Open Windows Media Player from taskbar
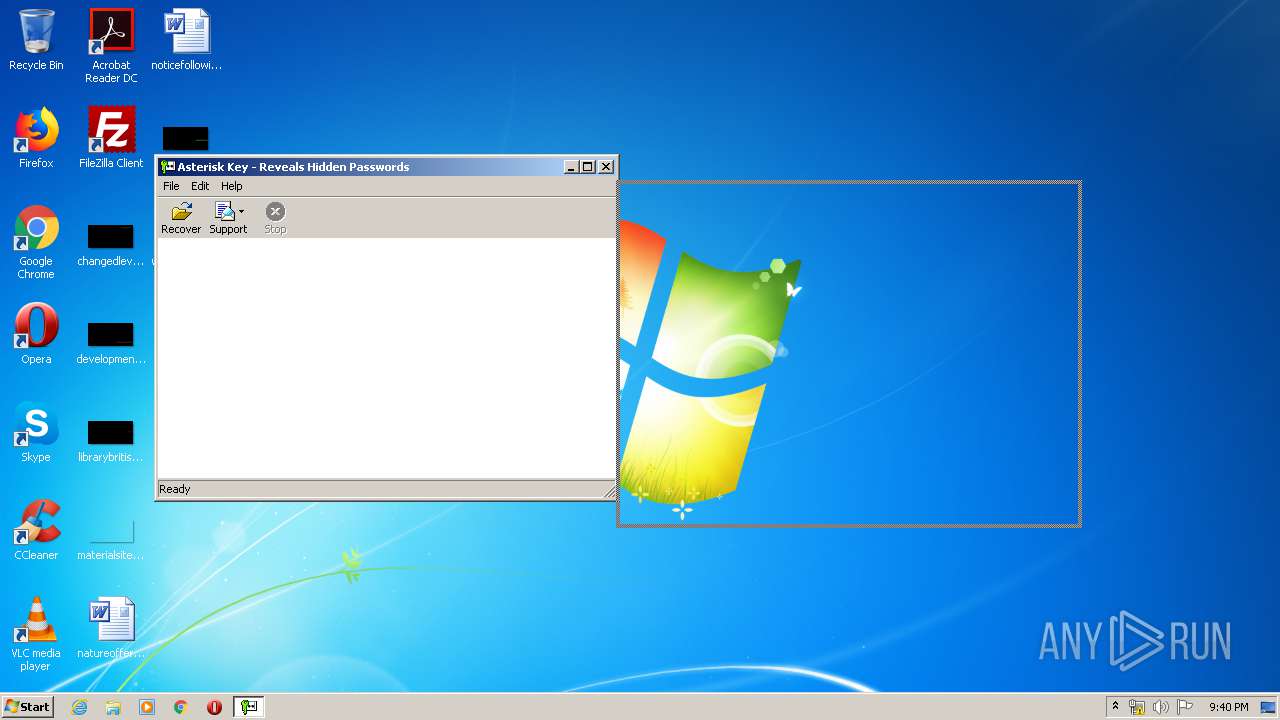This screenshot has width=1280, height=720. [147, 707]
